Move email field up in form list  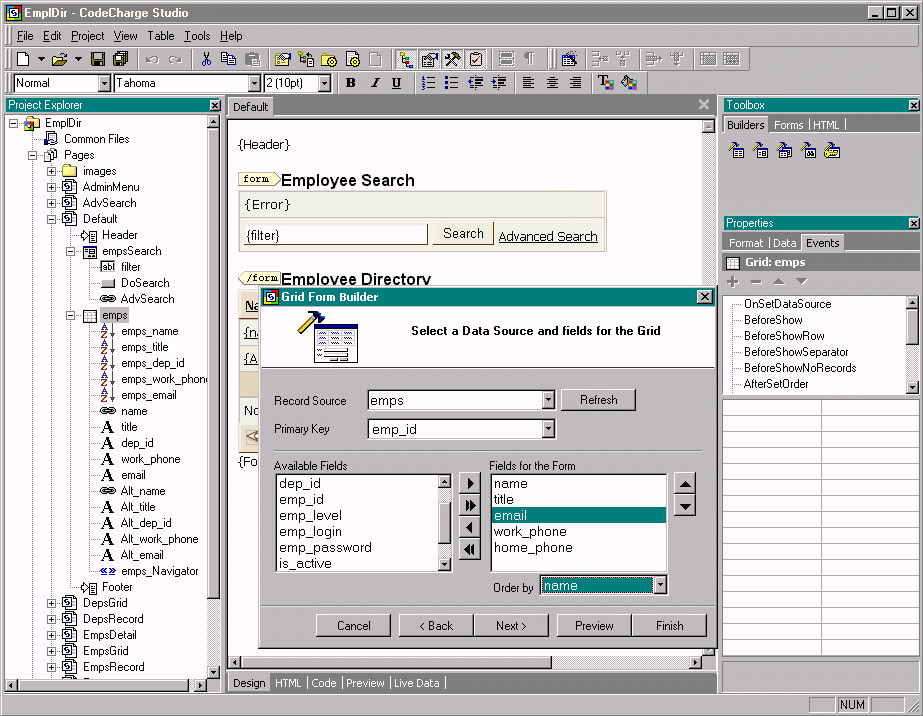[x=685, y=484]
